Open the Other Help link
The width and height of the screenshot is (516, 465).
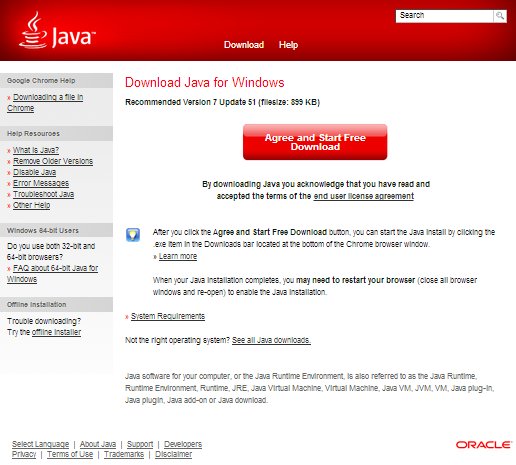pyautogui.click(x=32, y=205)
